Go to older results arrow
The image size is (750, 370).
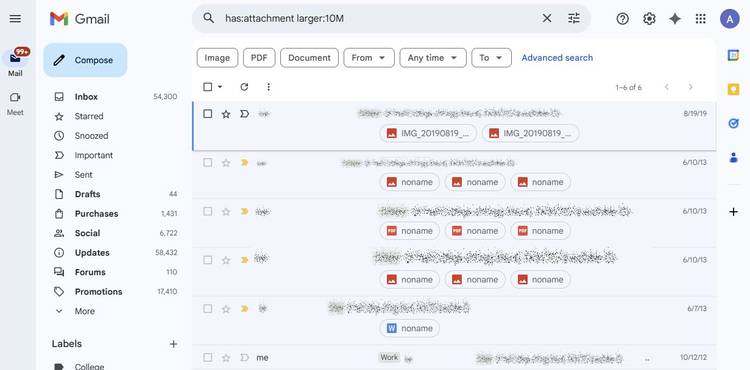click(690, 87)
